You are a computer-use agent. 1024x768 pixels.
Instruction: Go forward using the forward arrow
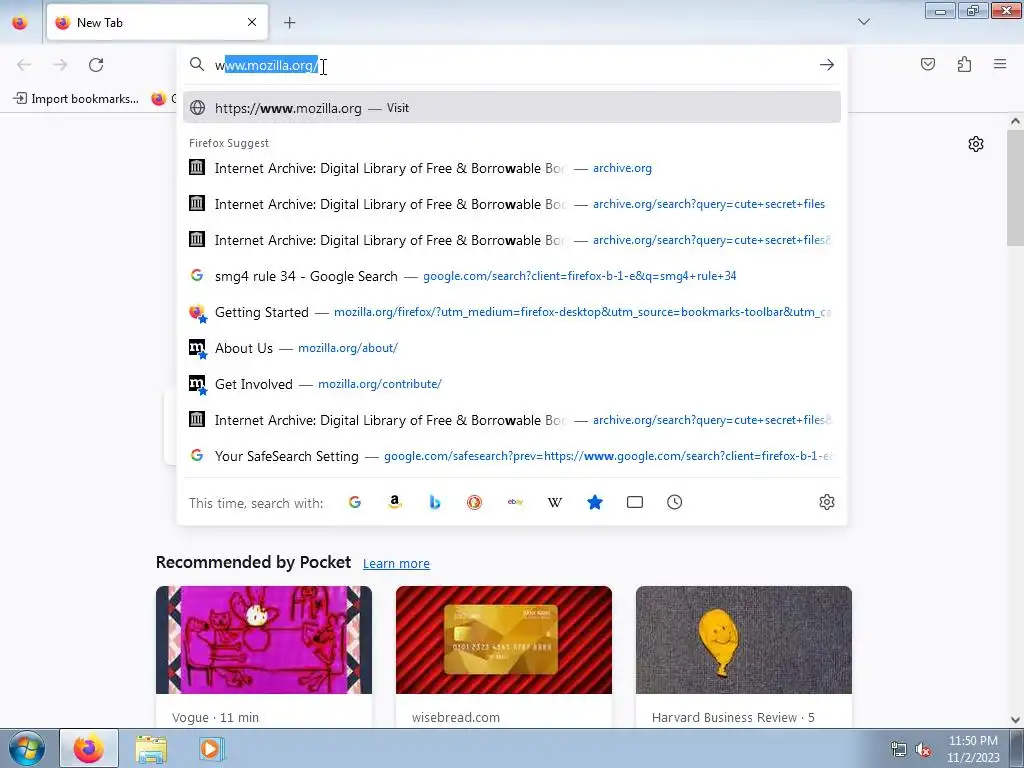pyautogui.click(x=60, y=65)
